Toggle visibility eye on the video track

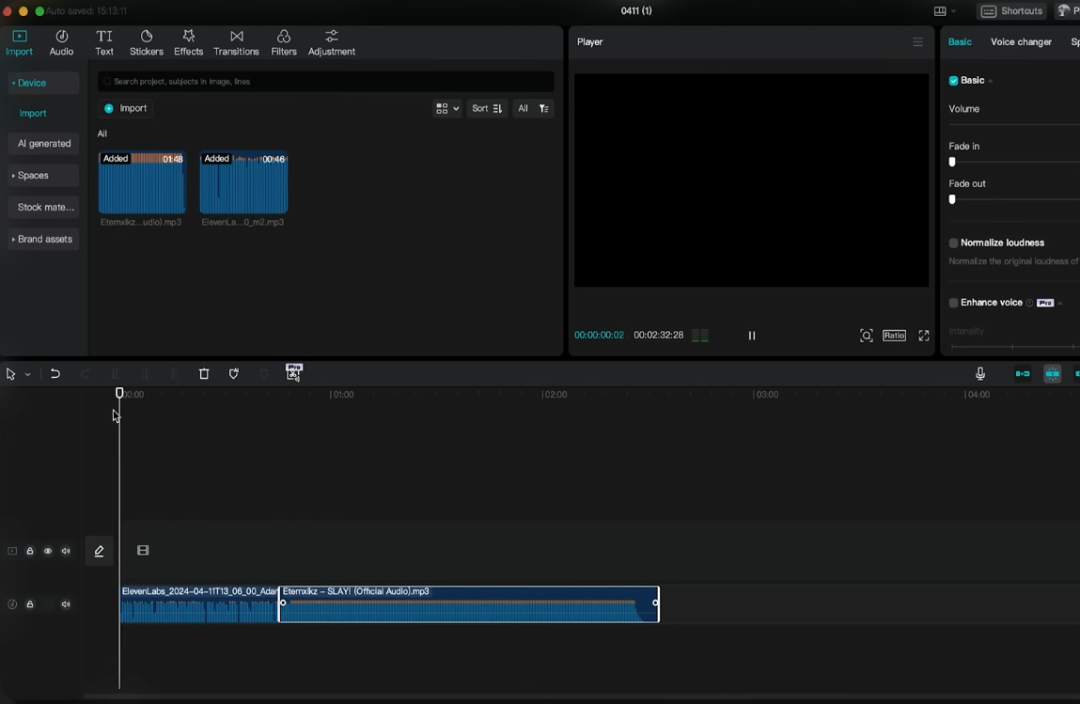48,551
